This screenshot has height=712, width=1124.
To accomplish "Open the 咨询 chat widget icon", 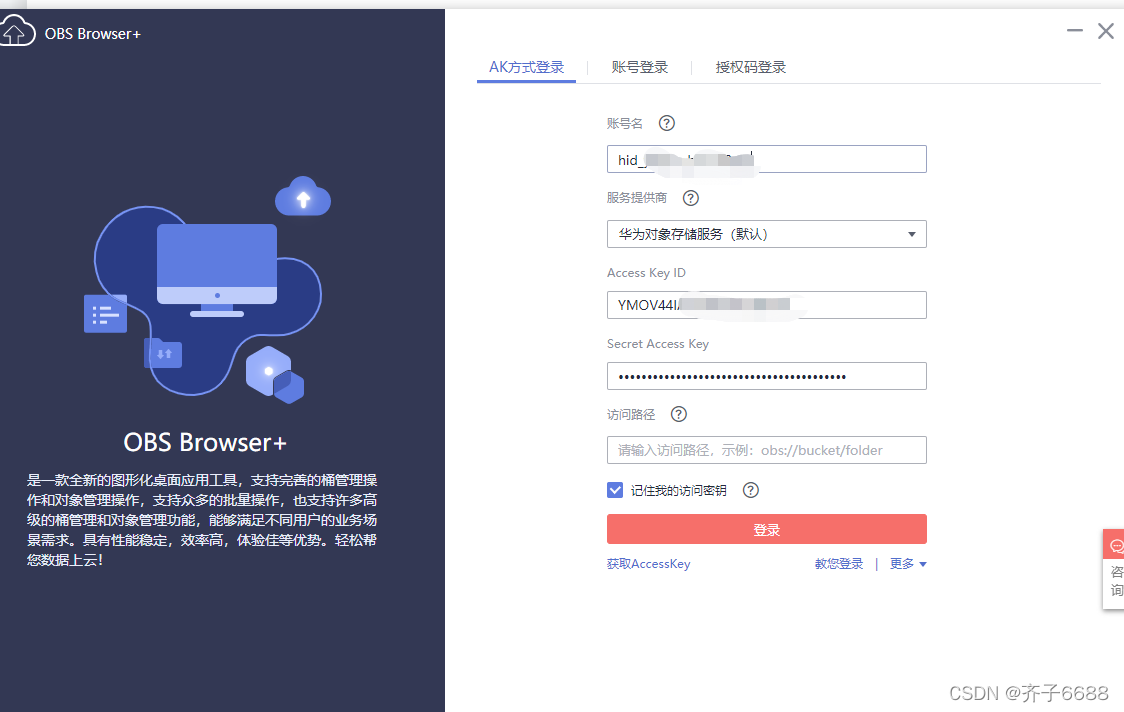I will pos(1116,546).
